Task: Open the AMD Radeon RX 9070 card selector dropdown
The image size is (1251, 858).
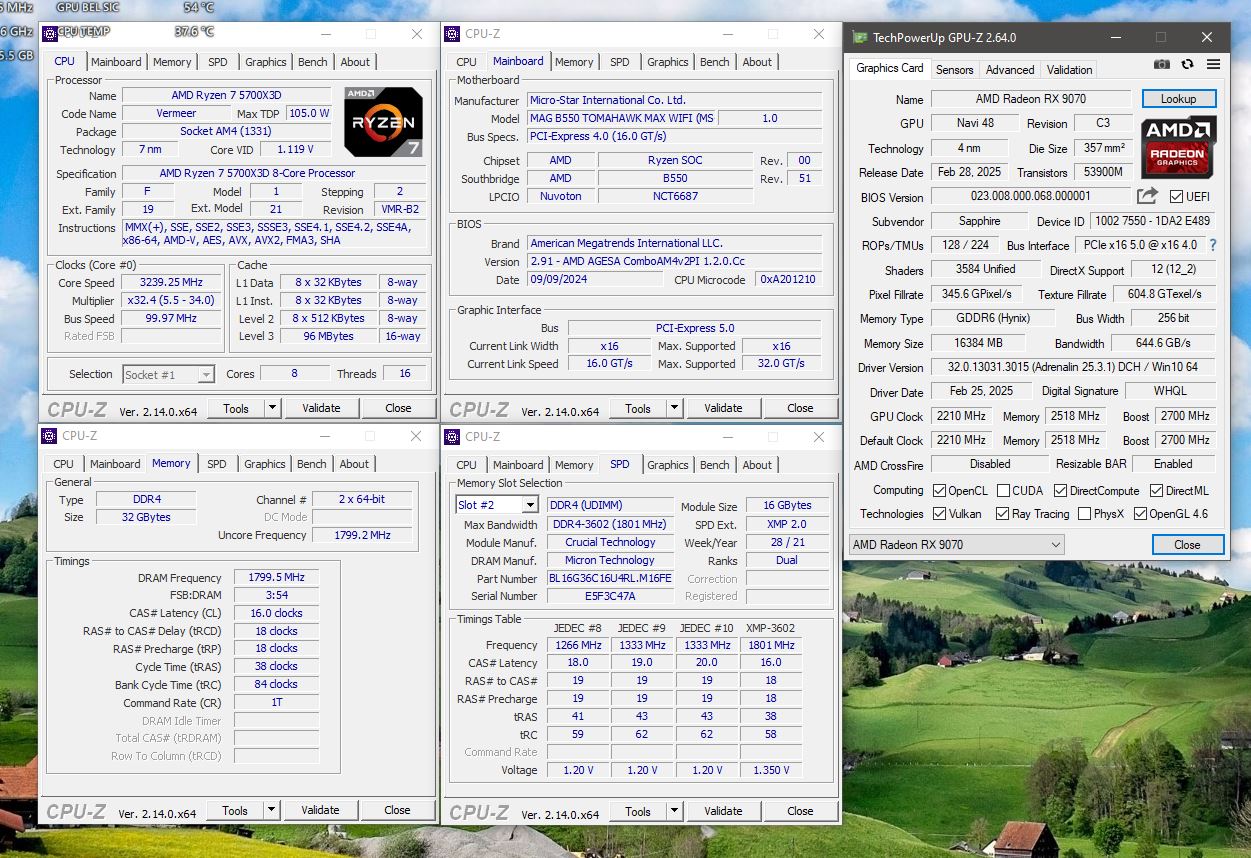Action: pos(957,545)
